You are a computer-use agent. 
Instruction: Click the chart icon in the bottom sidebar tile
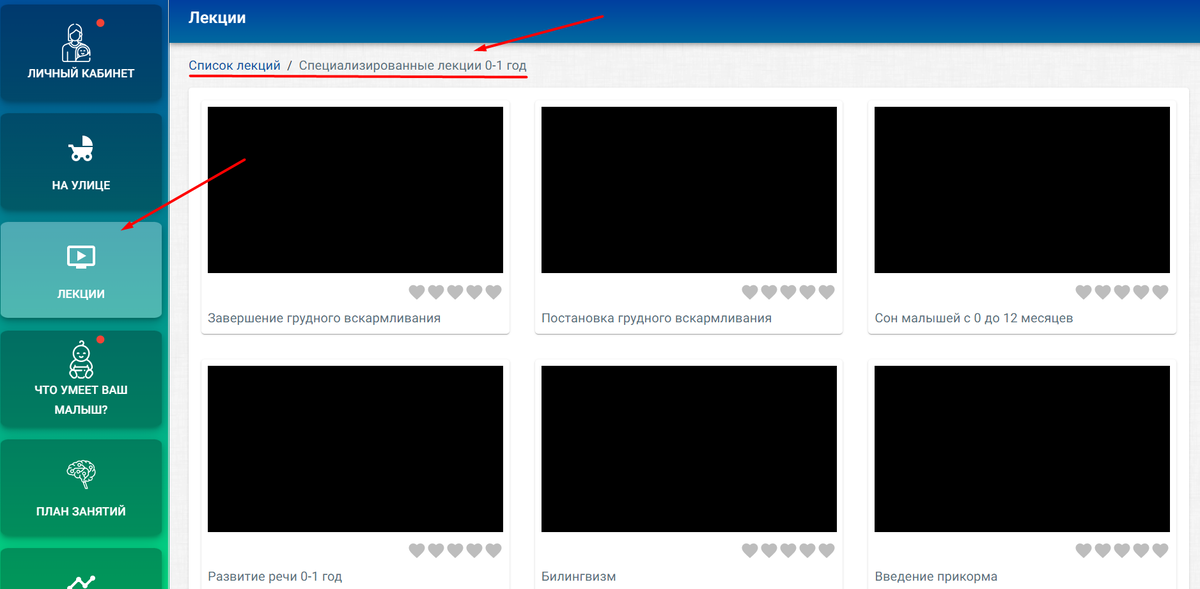[81, 581]
